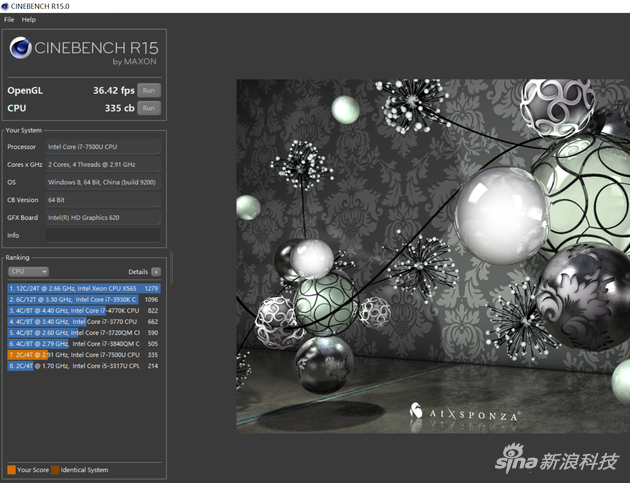Image resolution: width=630 pixels, height=483 pixels.
Task: Select ranking row 2 Core i7-3930K
Action: 84,299
